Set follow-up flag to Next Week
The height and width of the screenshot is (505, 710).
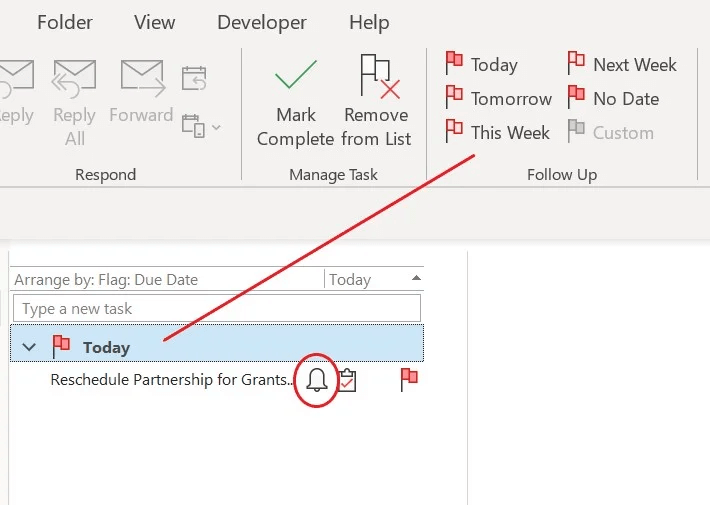tap(622, 65)
